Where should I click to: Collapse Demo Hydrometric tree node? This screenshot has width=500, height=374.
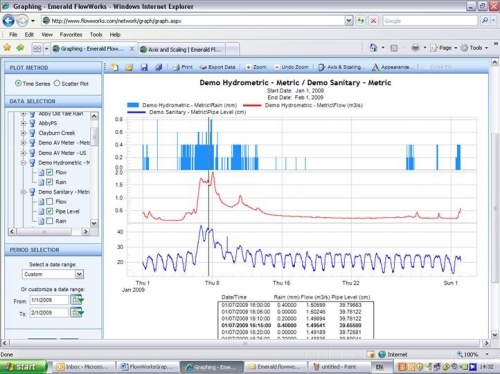click(23, 163)
